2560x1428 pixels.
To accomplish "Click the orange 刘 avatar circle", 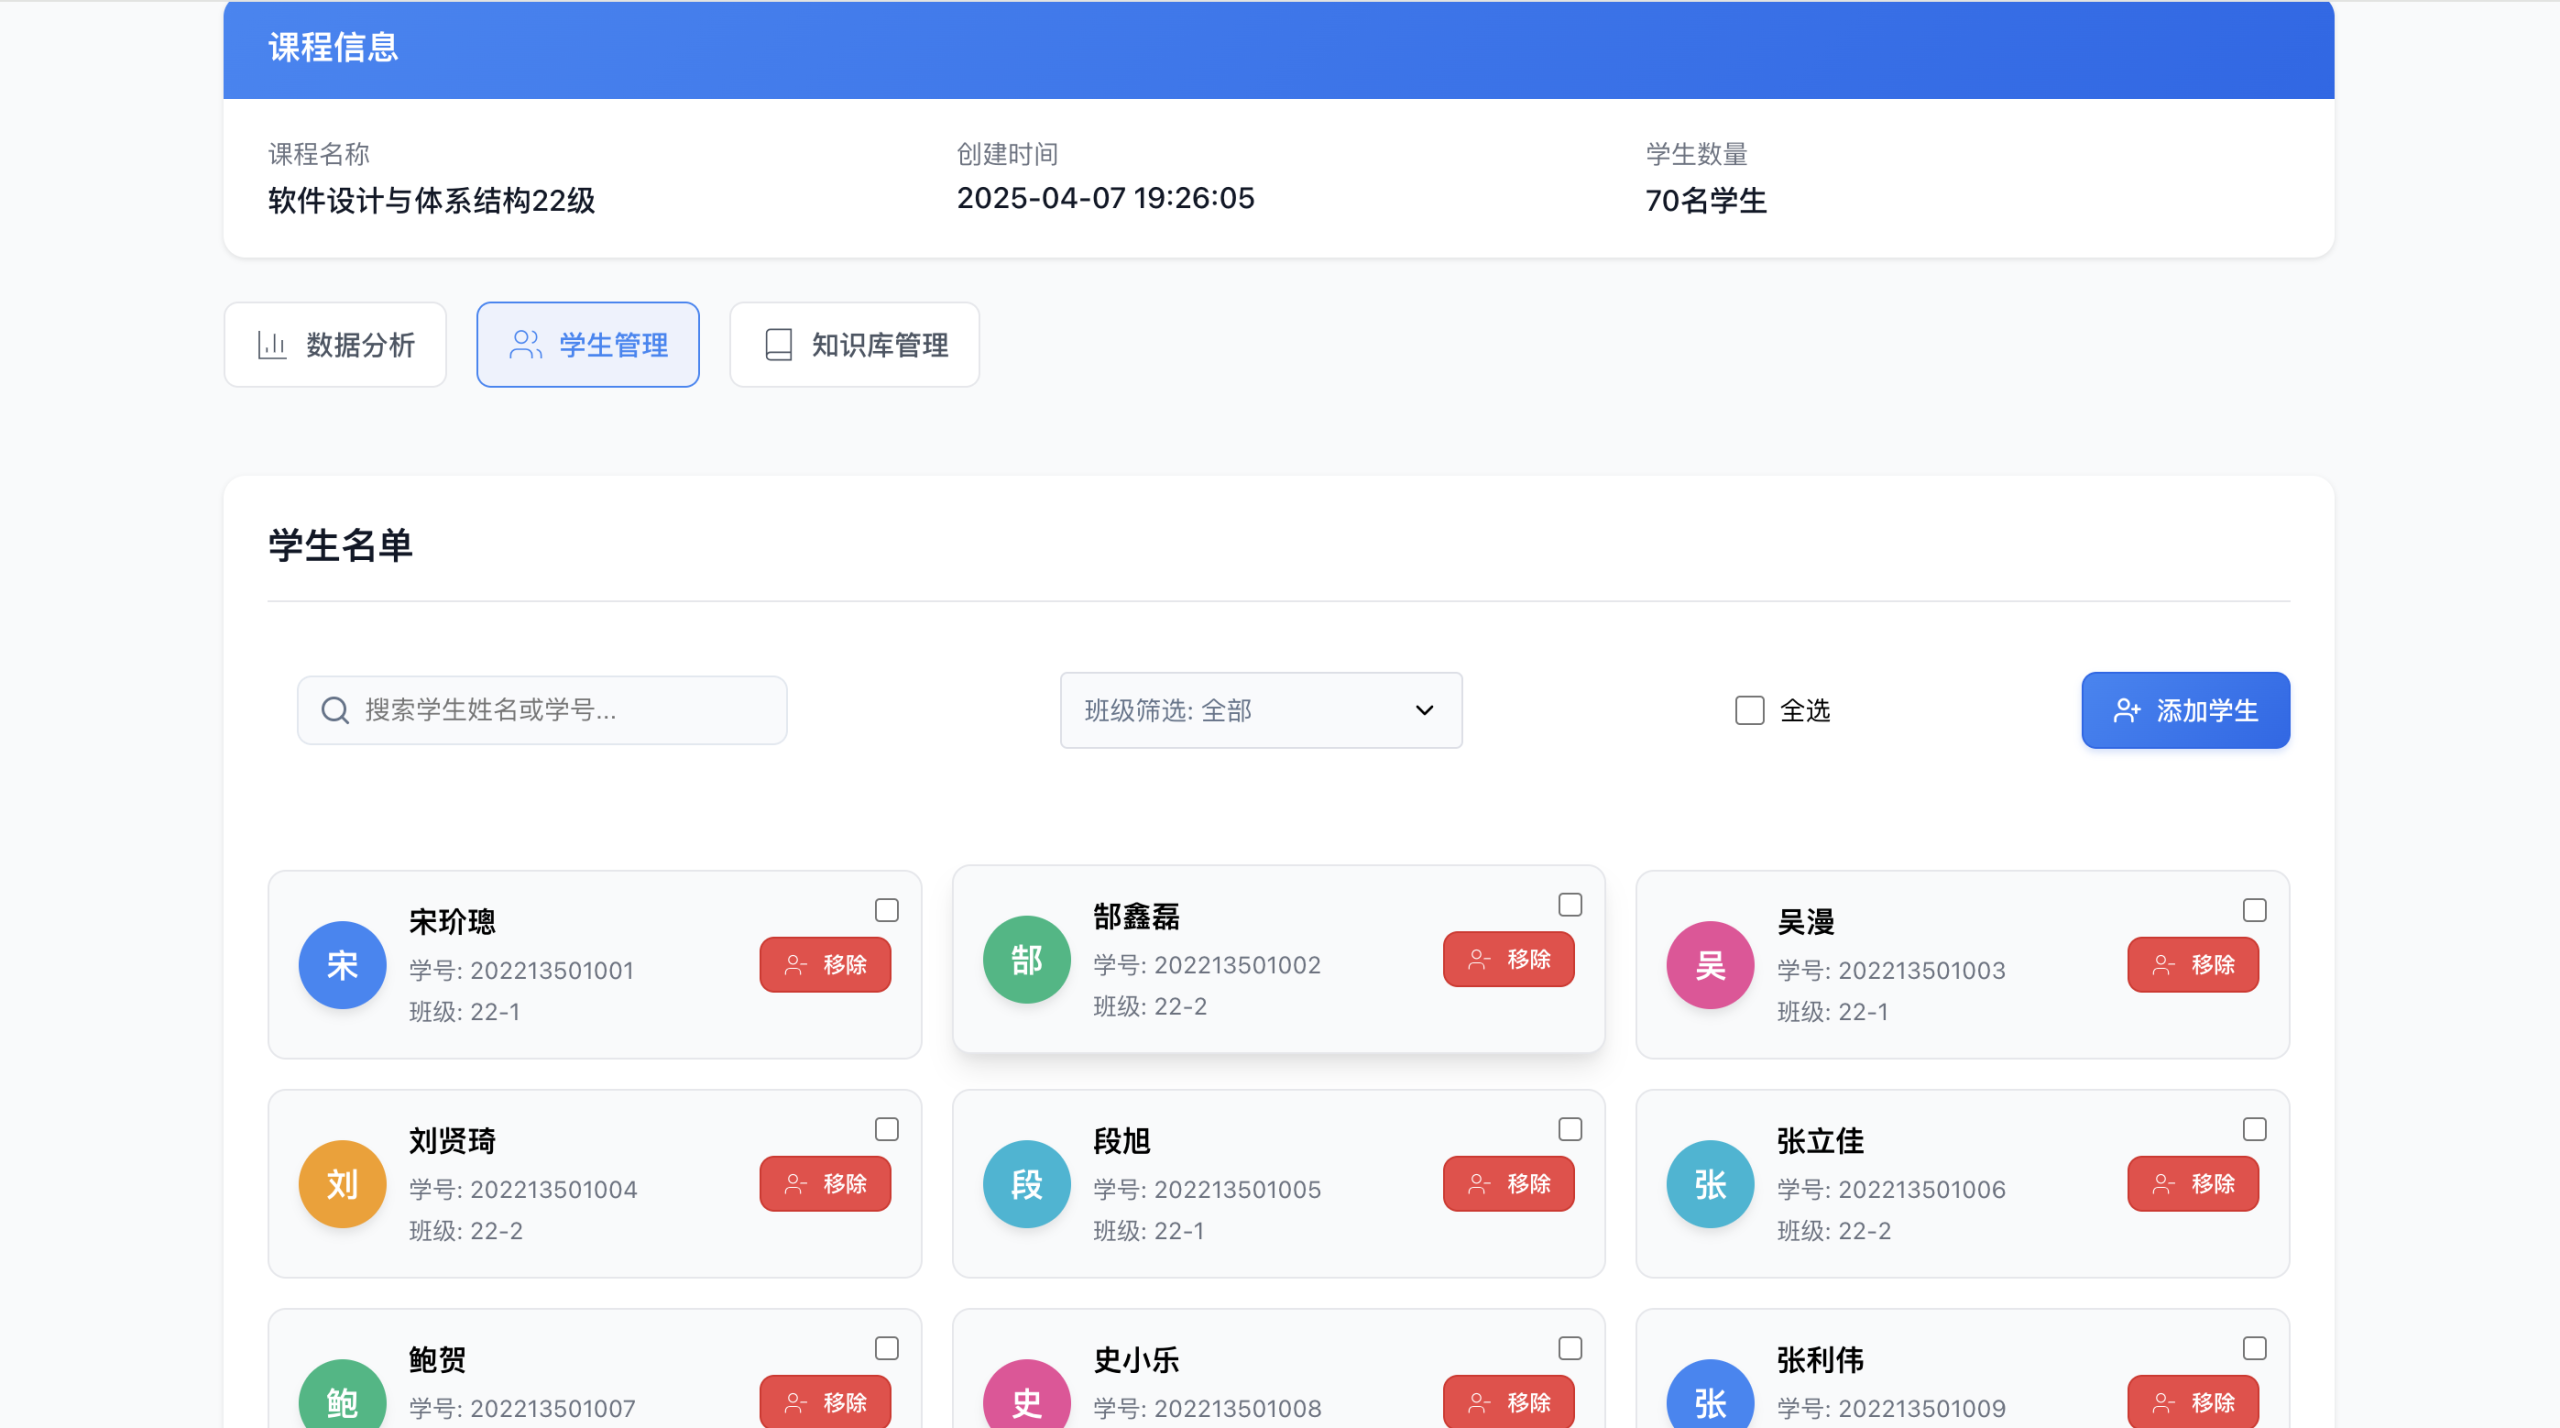I will pos(342,1184).
